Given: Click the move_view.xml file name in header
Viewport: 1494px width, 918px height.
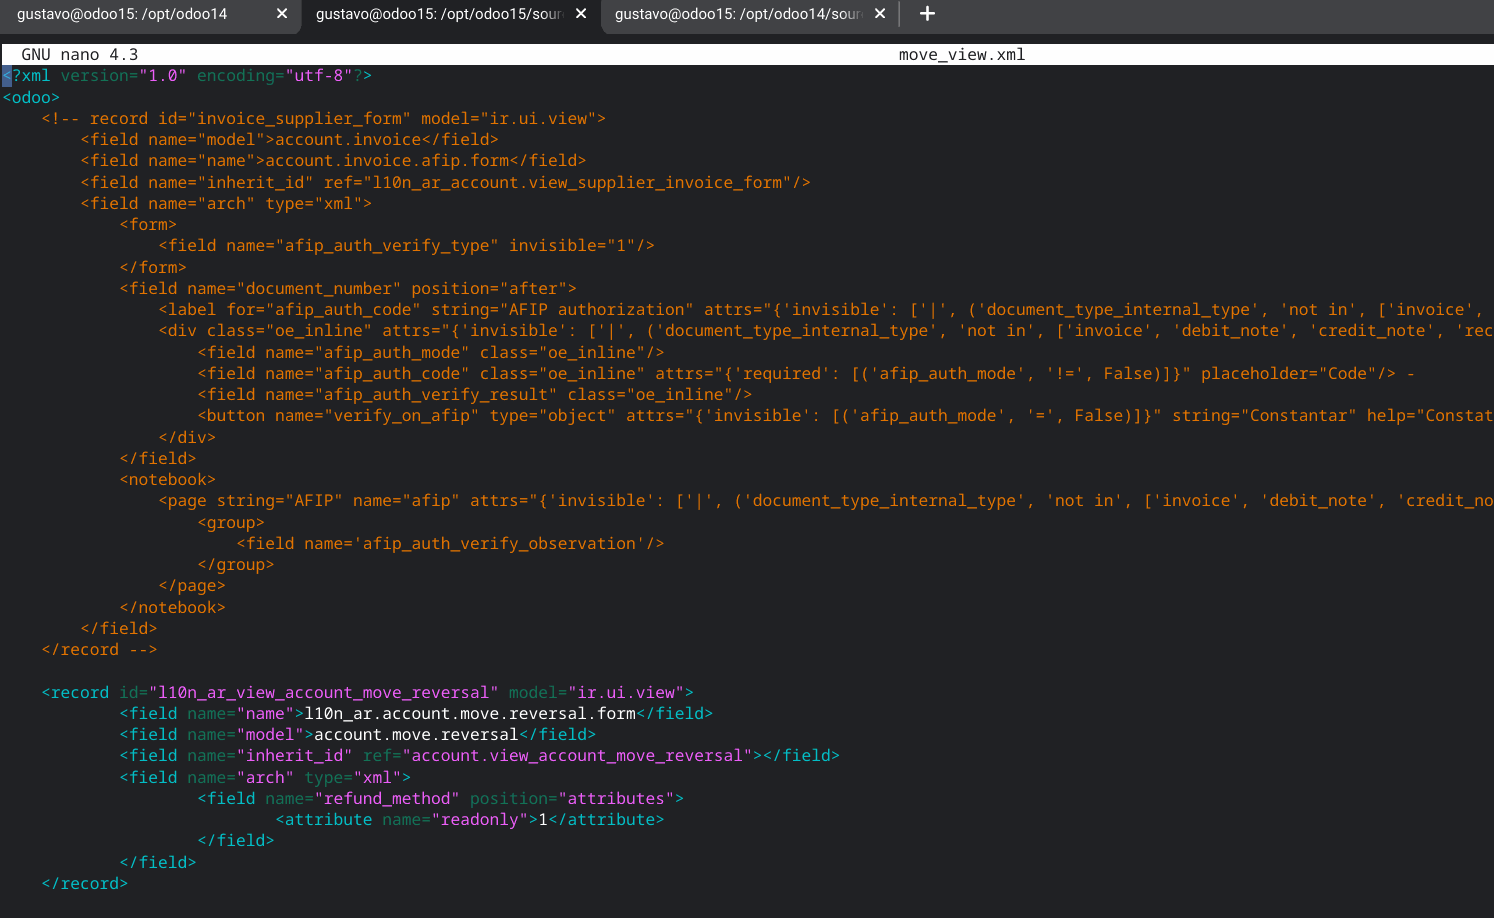Looking at the screenshot, I should point(962,55).
